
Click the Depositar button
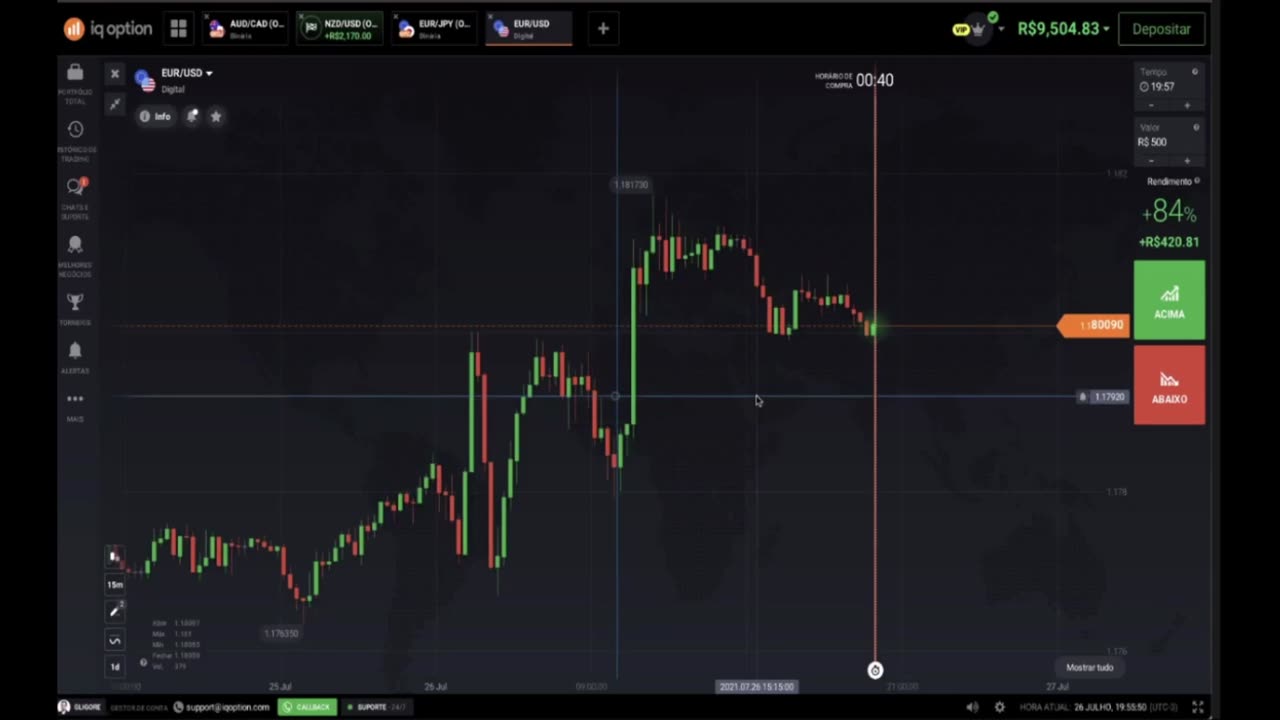pos(1161,29)
